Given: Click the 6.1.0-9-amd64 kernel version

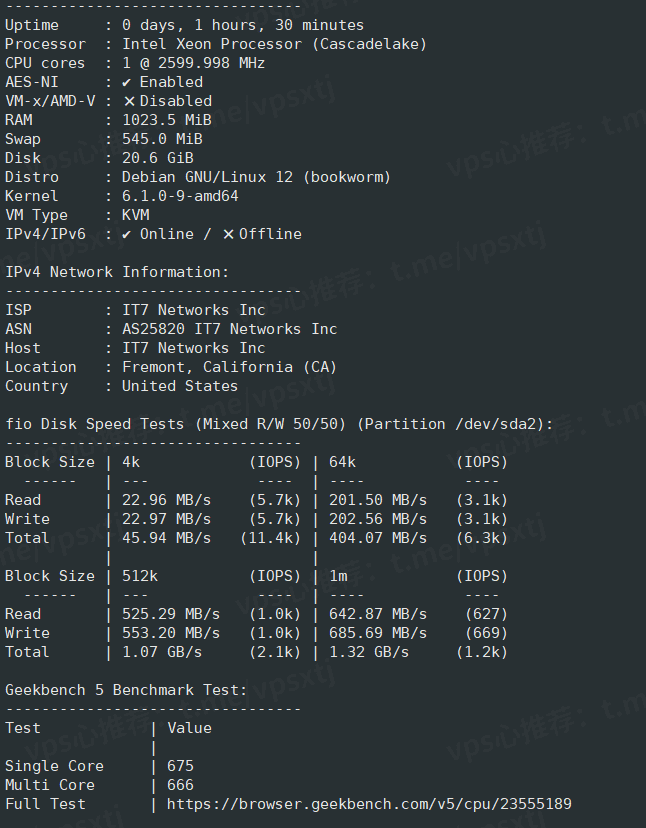Looking at the screenshot, I should click(x=180, y=196).
